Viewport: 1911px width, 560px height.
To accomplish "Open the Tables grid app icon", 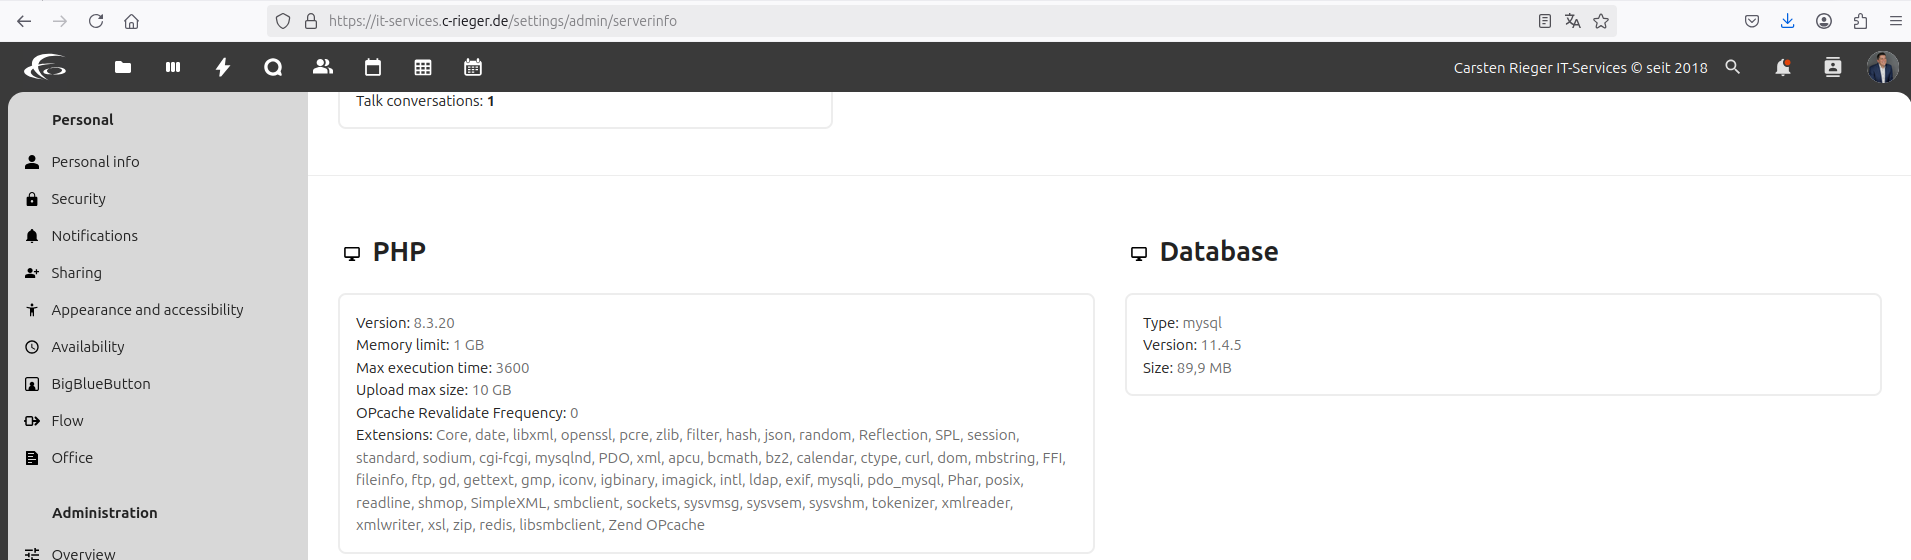I will coord(423,67).
